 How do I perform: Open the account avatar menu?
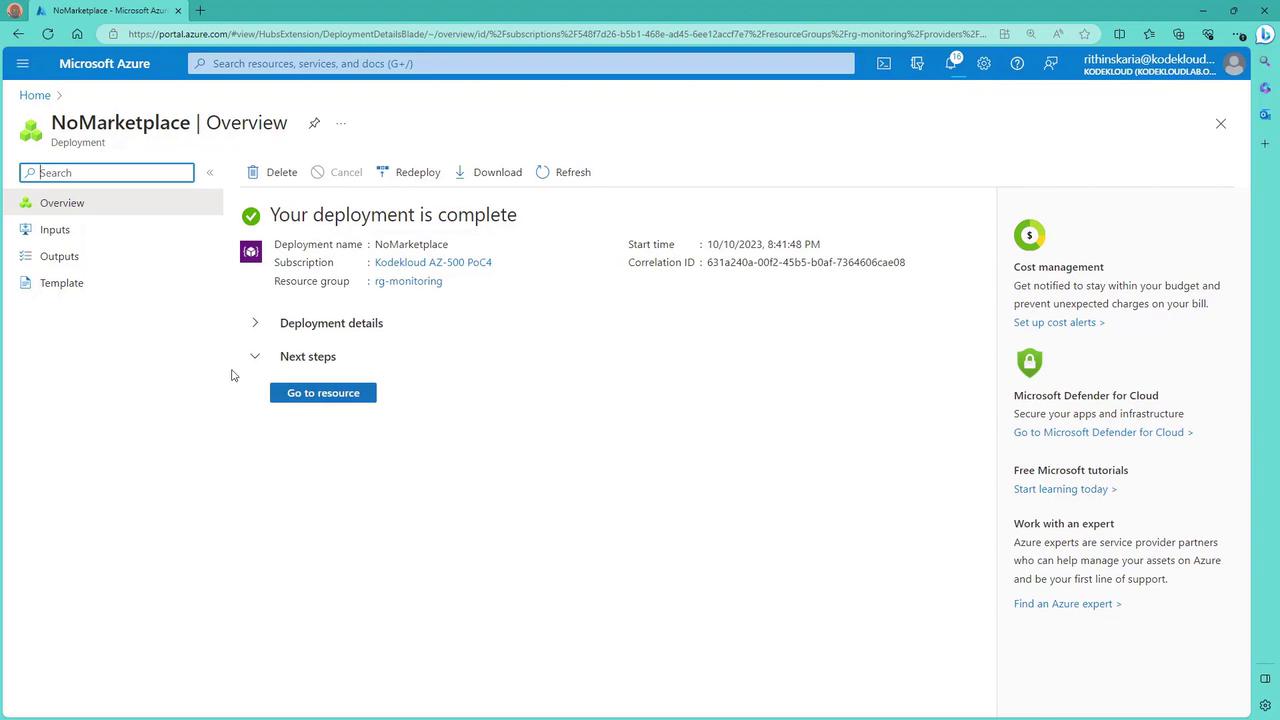click(x=1234, y=64)
